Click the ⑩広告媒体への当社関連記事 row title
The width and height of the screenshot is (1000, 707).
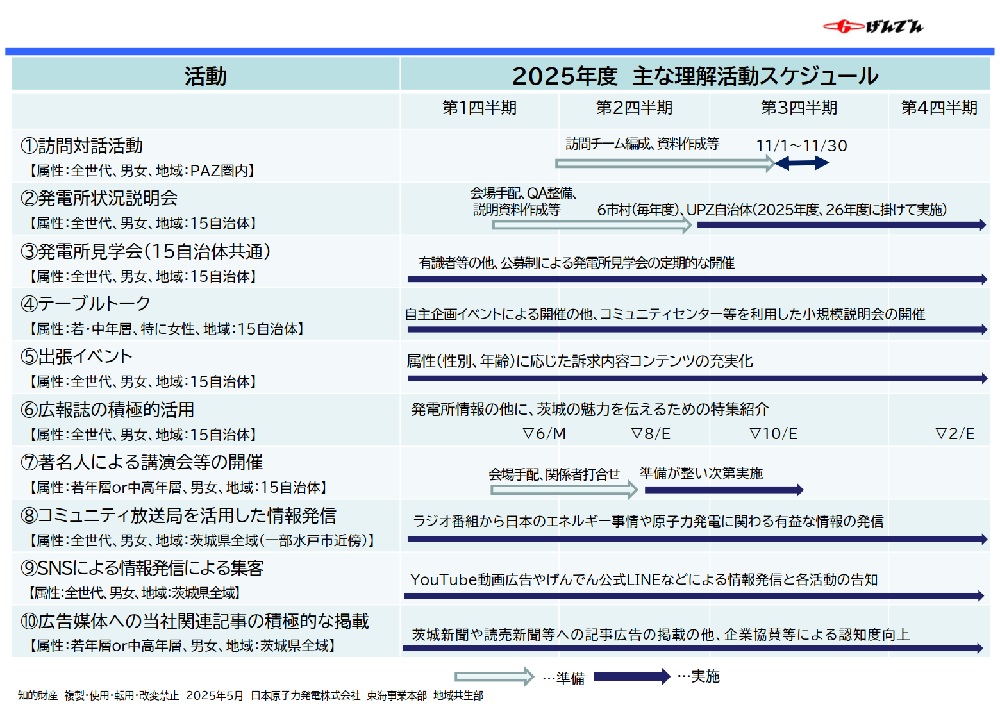(x=195, y=621)
